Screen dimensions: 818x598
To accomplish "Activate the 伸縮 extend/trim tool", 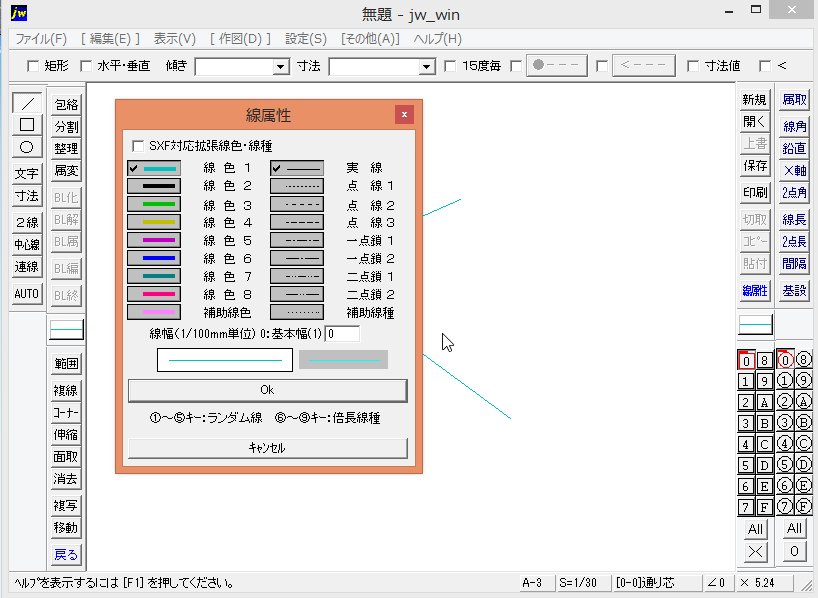I will [x=66, y=435].
